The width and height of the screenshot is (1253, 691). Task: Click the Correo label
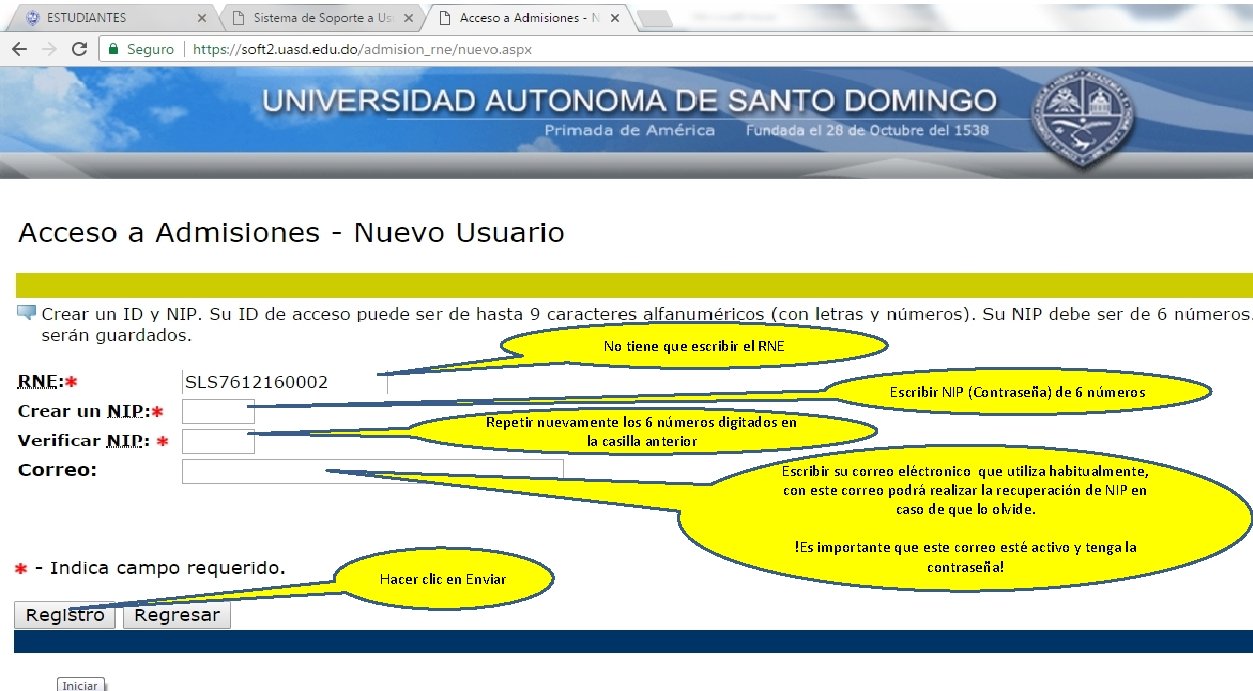pyautogui.click(x=57, y=470)
